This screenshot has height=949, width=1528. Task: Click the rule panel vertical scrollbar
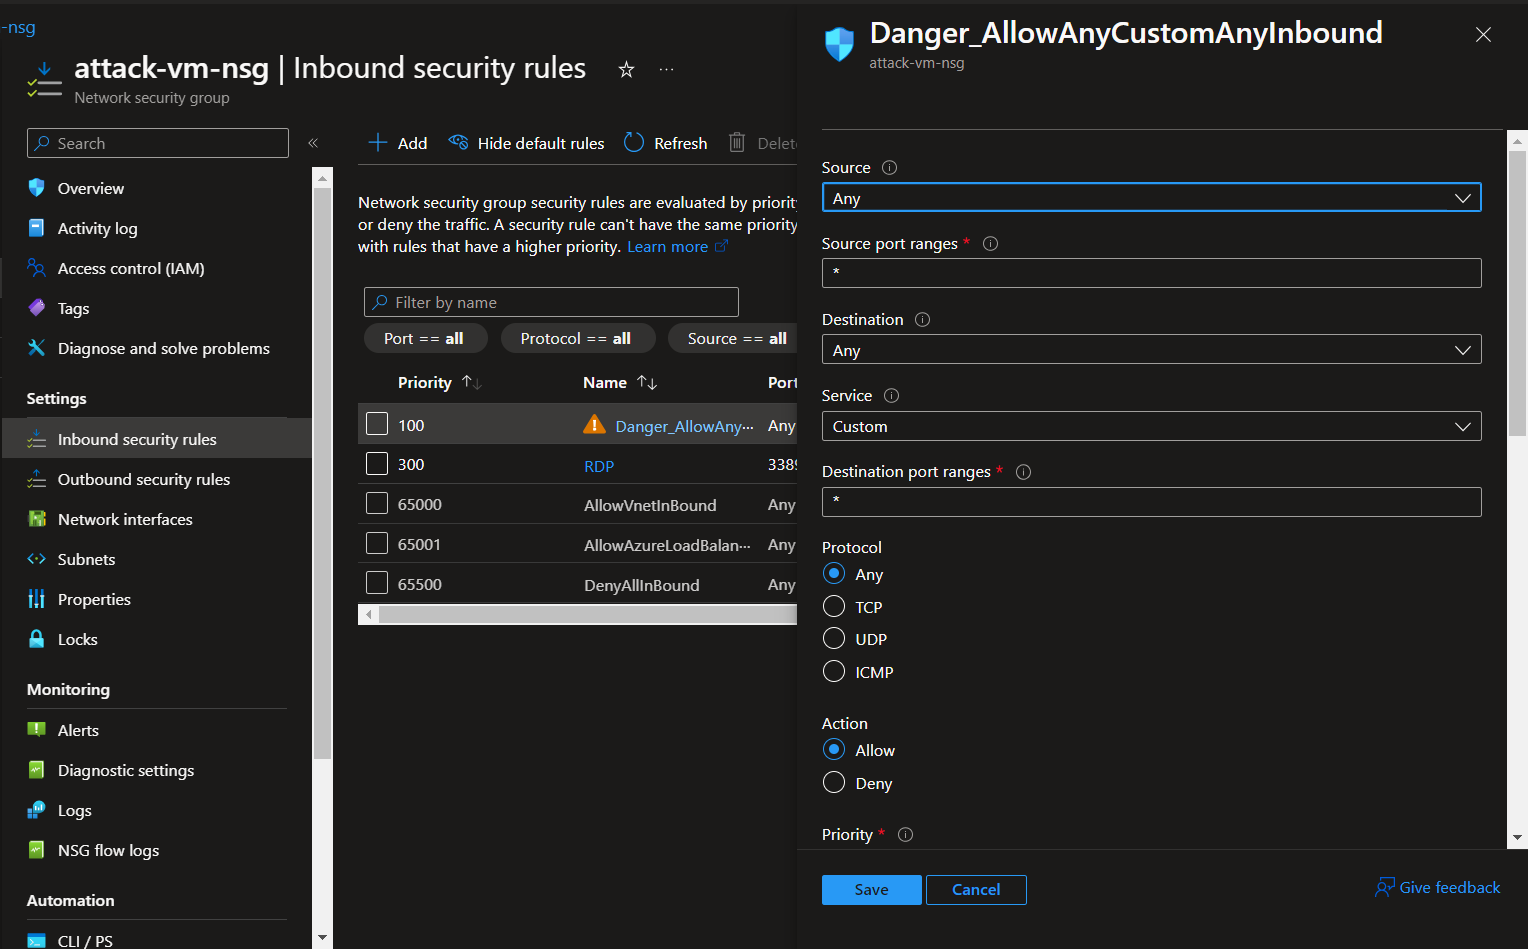(1517, 294)
